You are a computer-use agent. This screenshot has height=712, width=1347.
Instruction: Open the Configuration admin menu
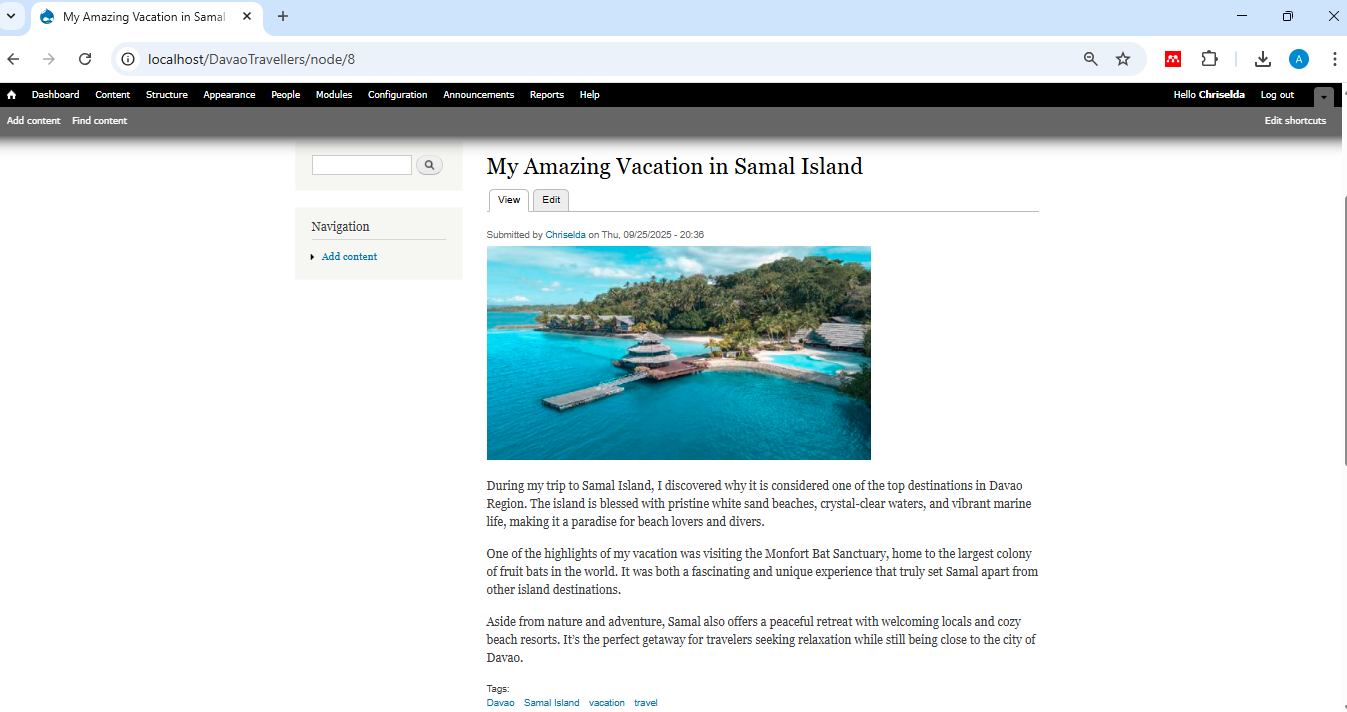[x=397, y=95]
